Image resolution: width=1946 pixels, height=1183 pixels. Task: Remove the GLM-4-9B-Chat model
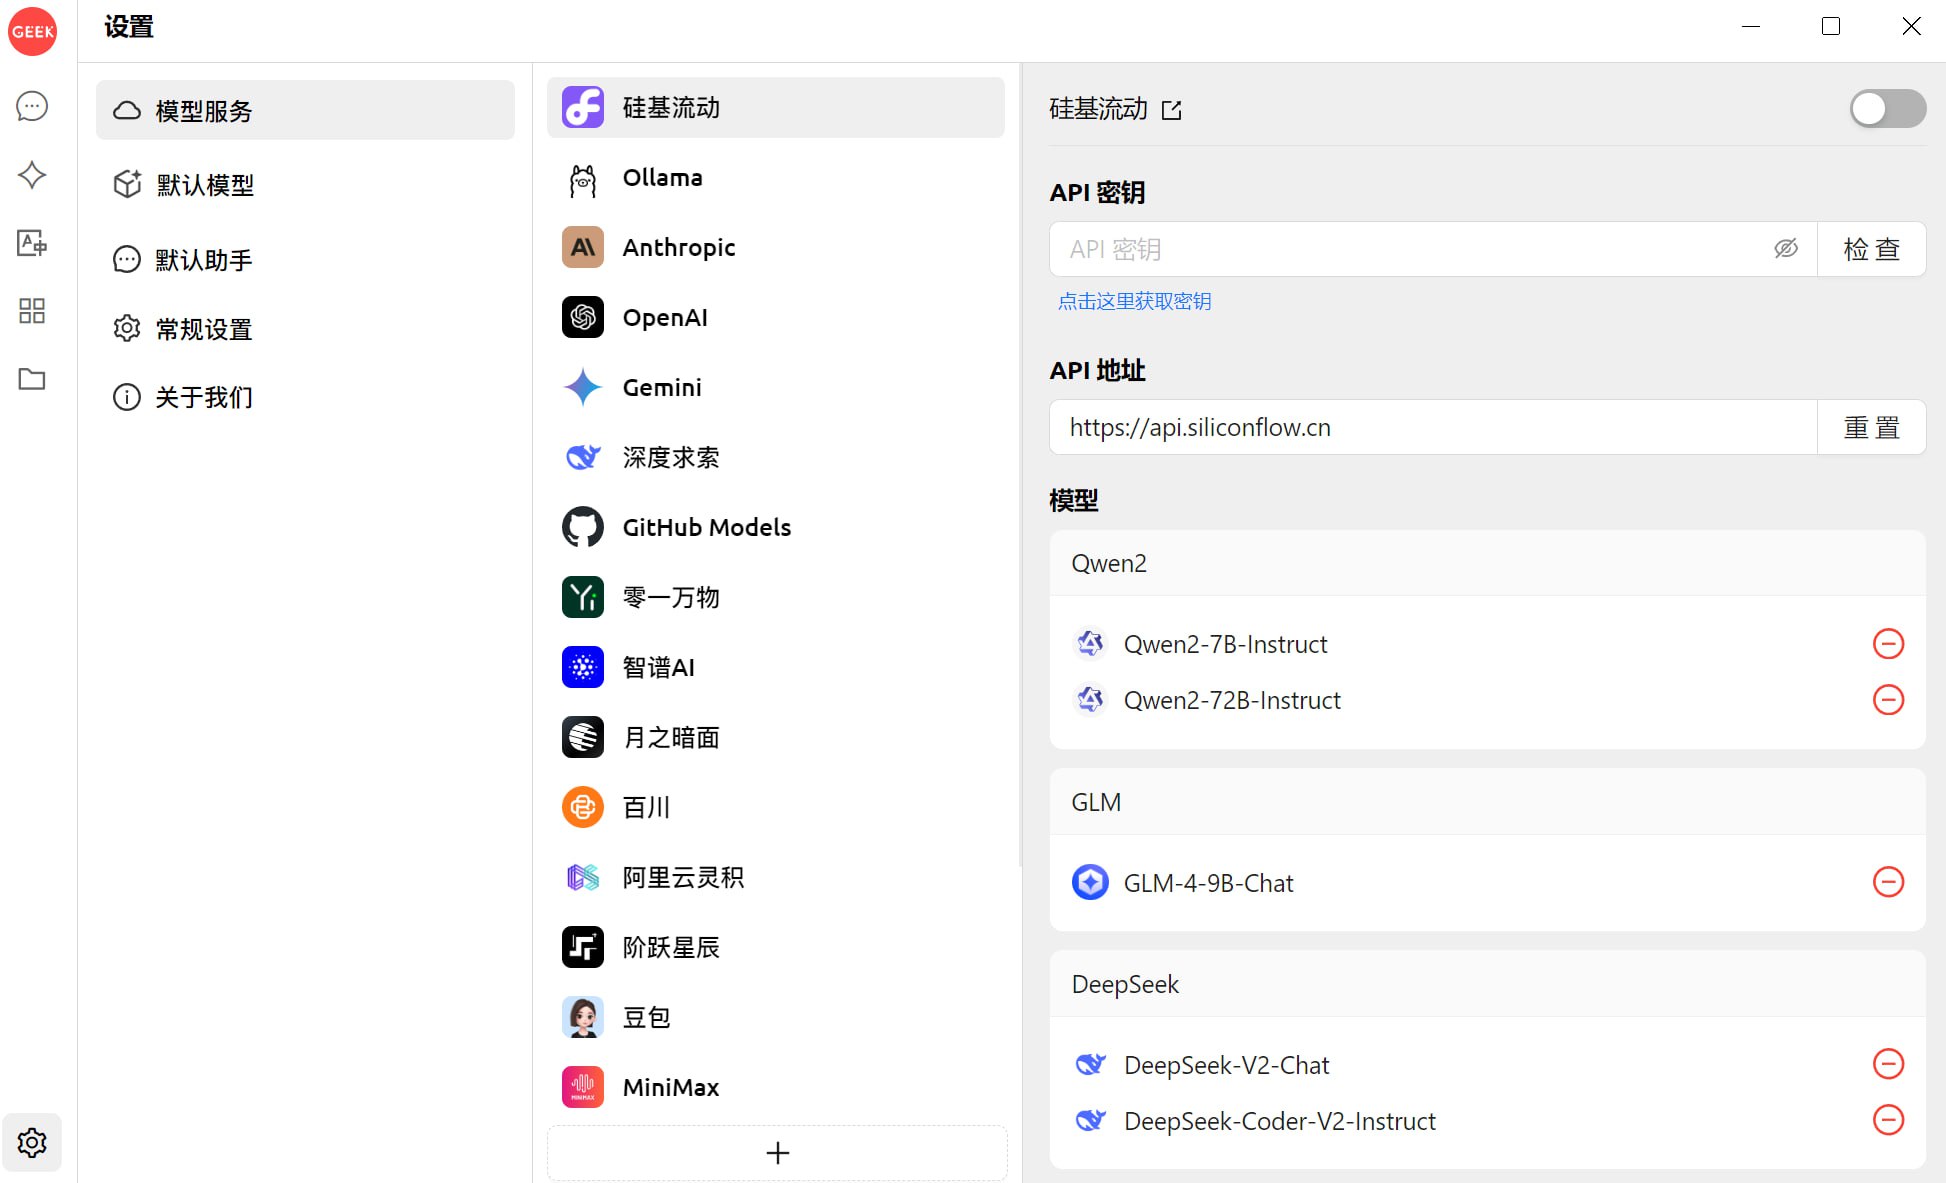coord(1888,882)
